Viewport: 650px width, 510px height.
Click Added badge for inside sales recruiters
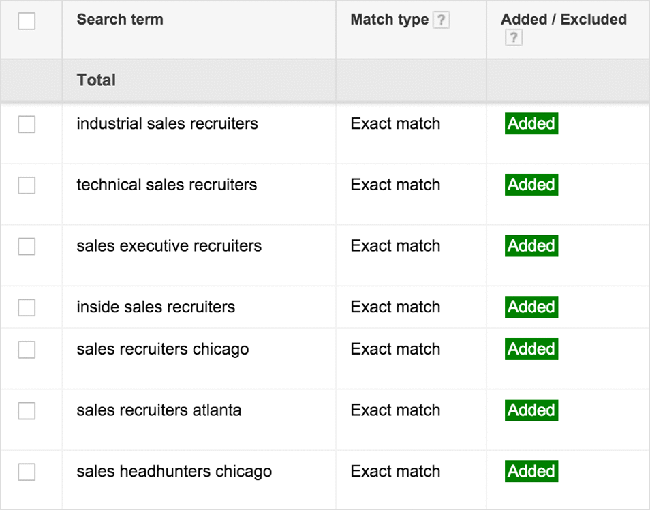pyautogui.click(x=531, y=307)
